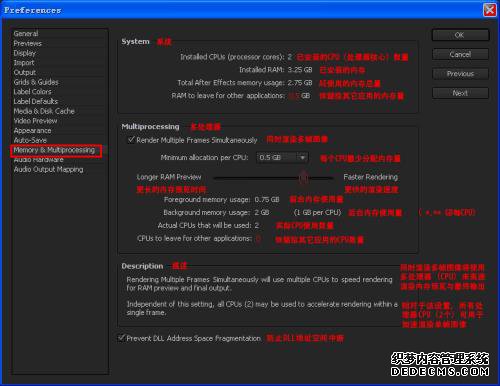The image size is (500, 386).
Task: Click the OK button
Action: coord(460,35)
